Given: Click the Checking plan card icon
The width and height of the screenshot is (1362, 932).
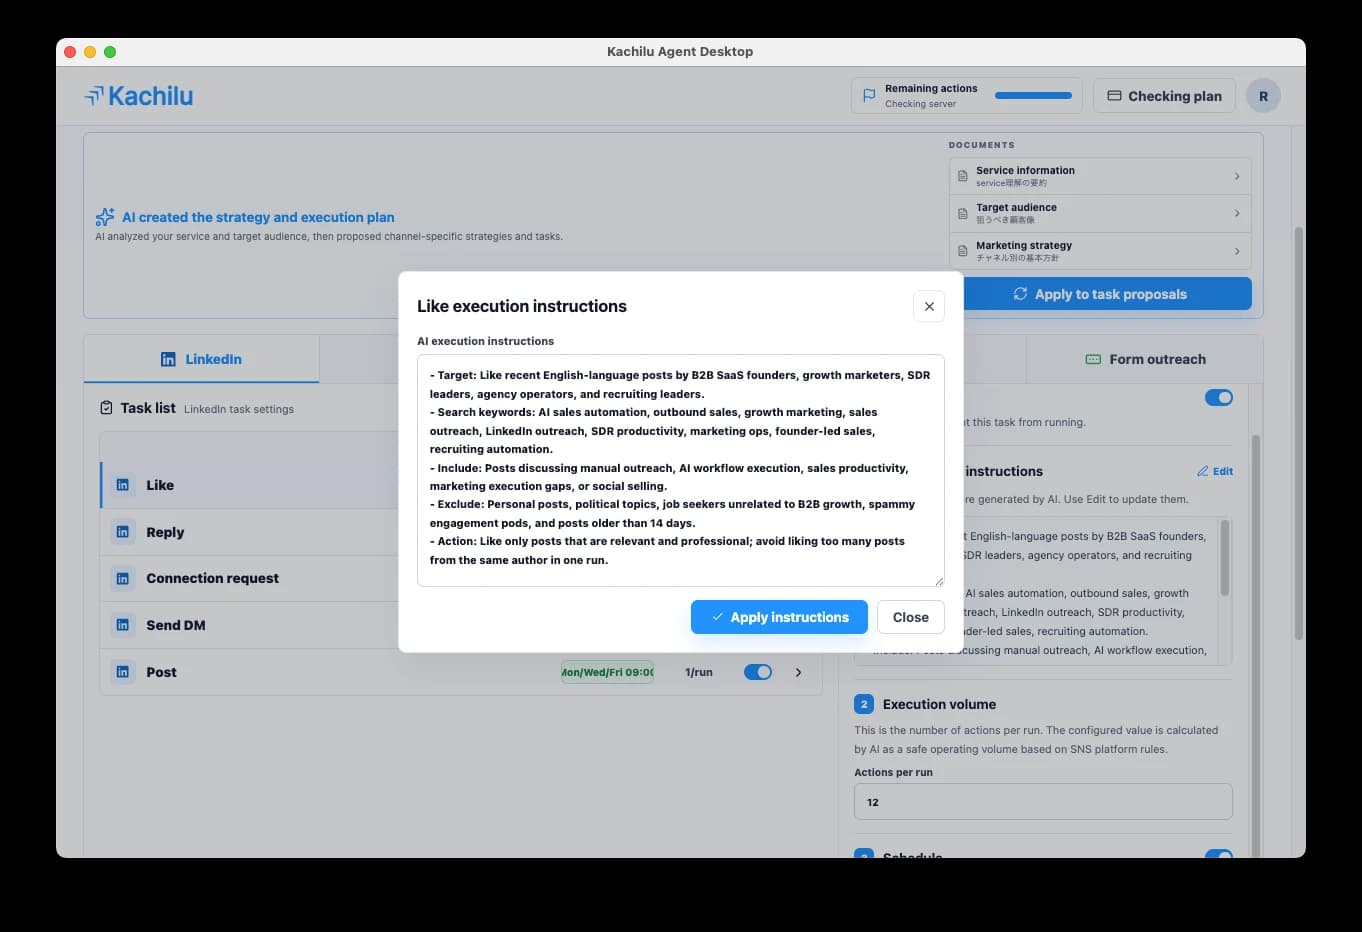Looking at the screenshot, I should tap(1114, 96).
